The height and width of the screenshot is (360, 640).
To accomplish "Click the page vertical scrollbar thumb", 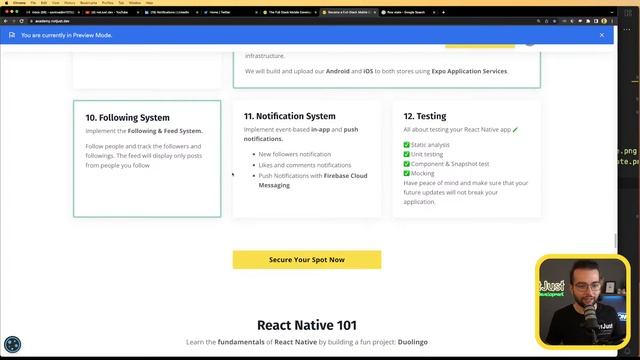I will click(x=615, y=240).
